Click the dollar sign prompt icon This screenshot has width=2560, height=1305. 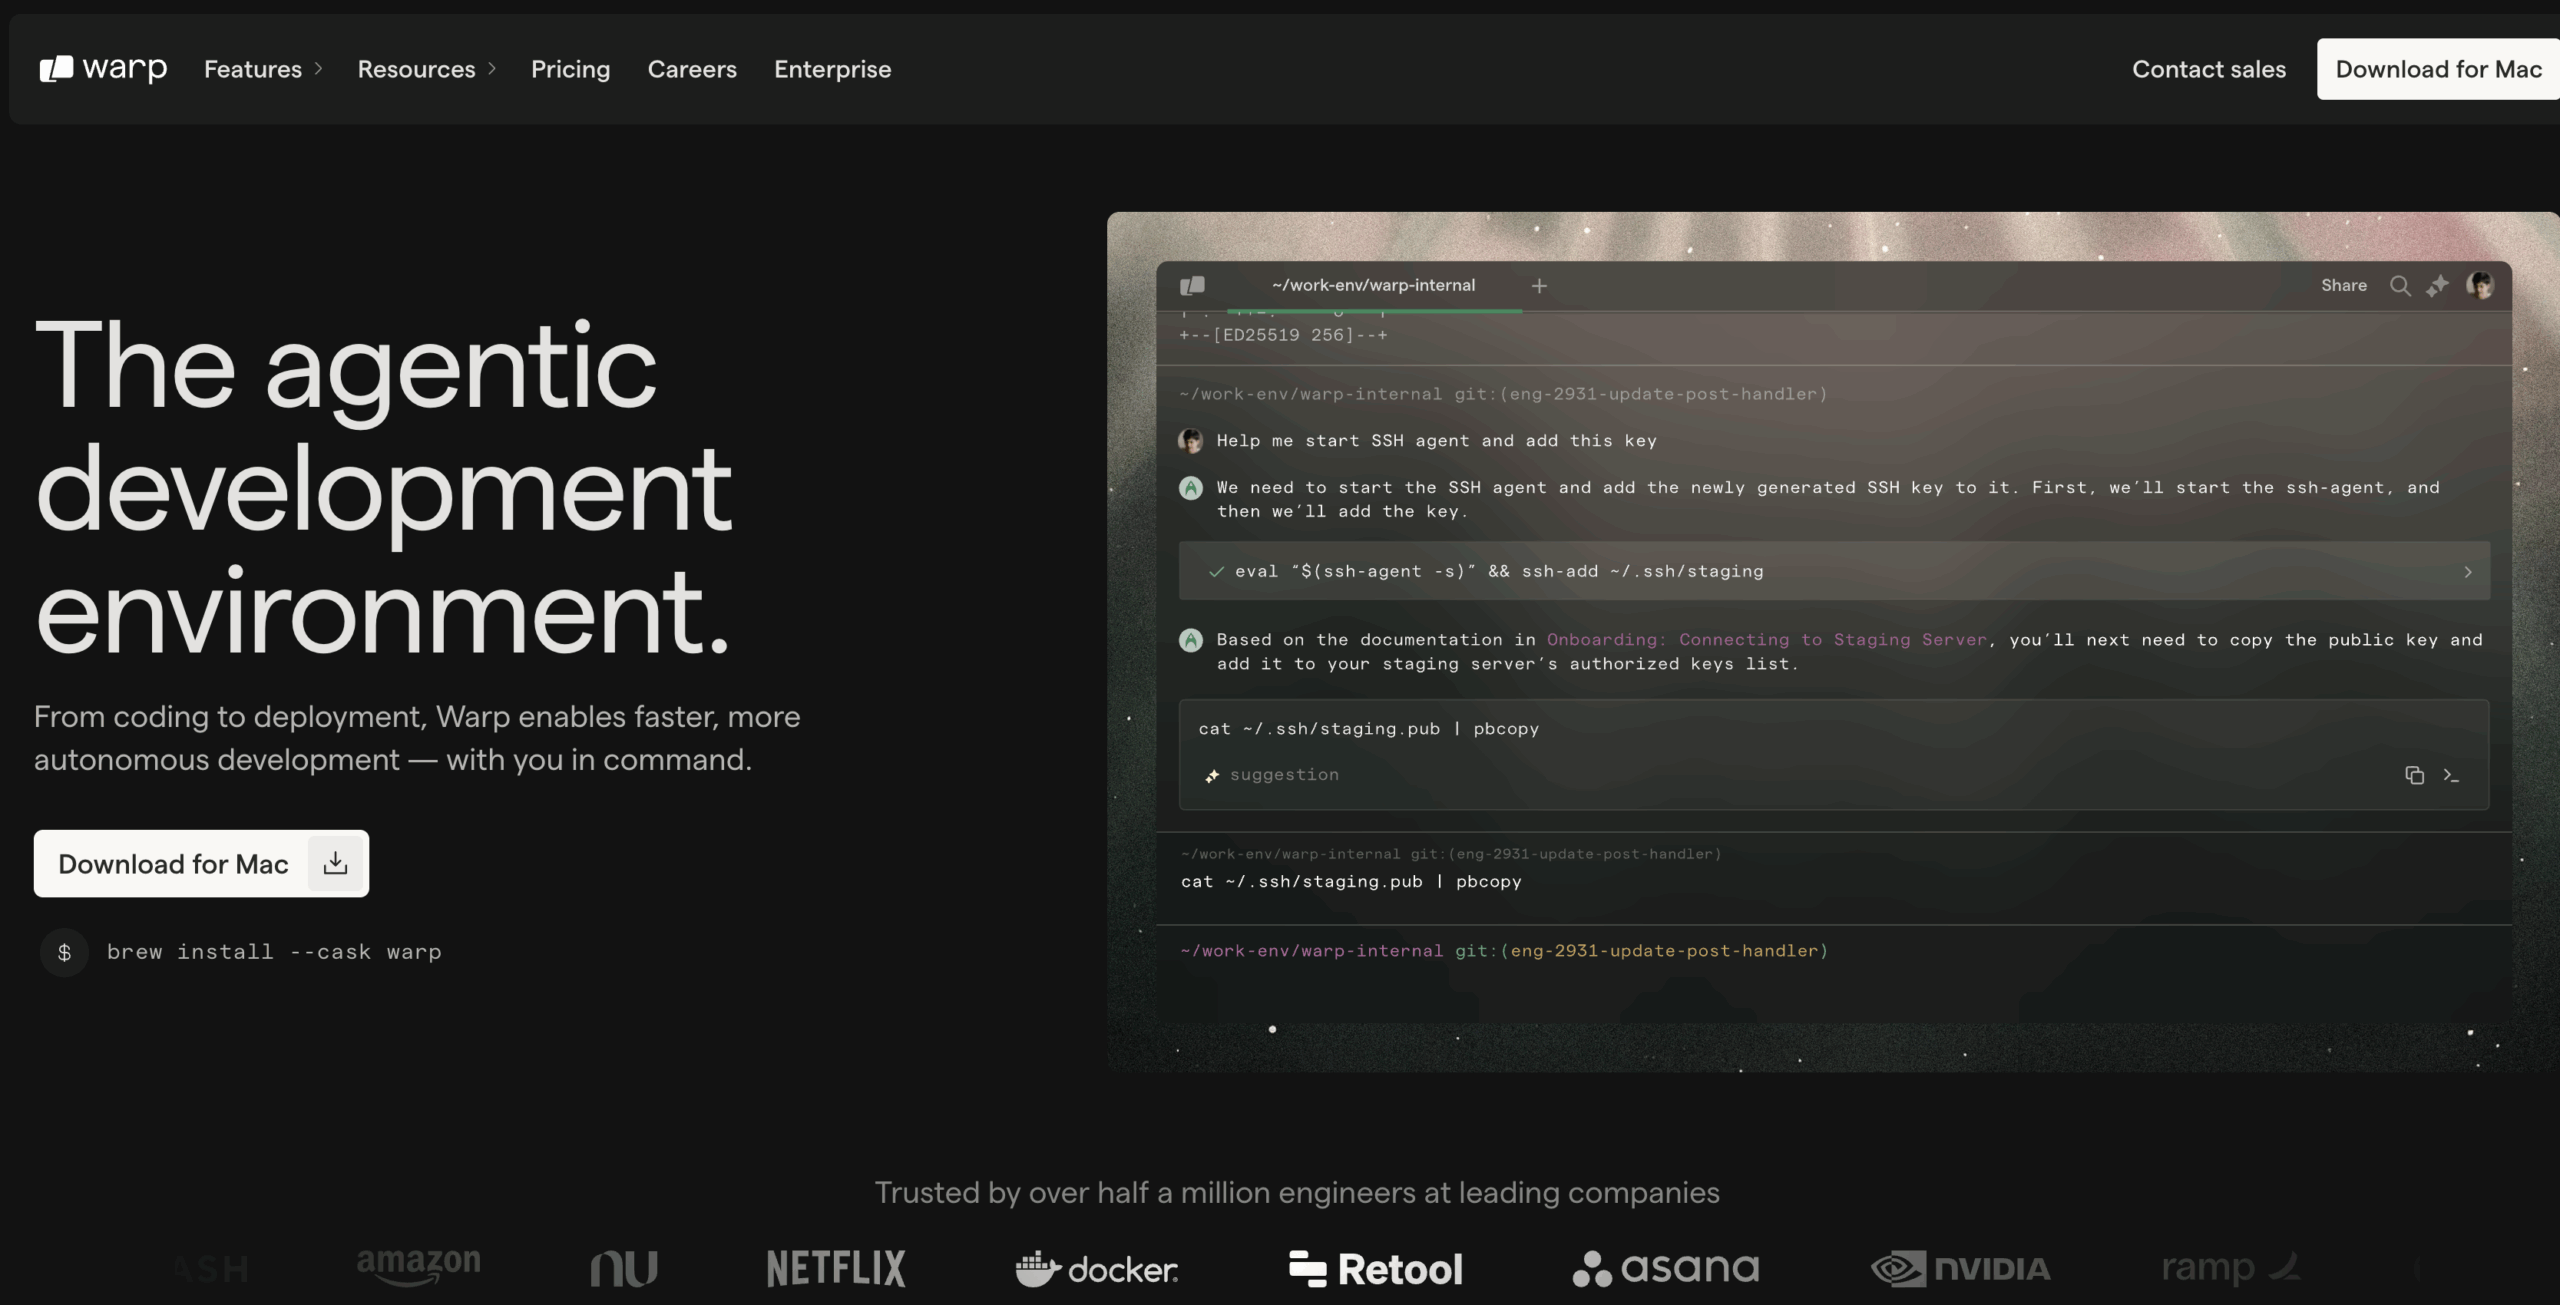(x=64, y=952)
